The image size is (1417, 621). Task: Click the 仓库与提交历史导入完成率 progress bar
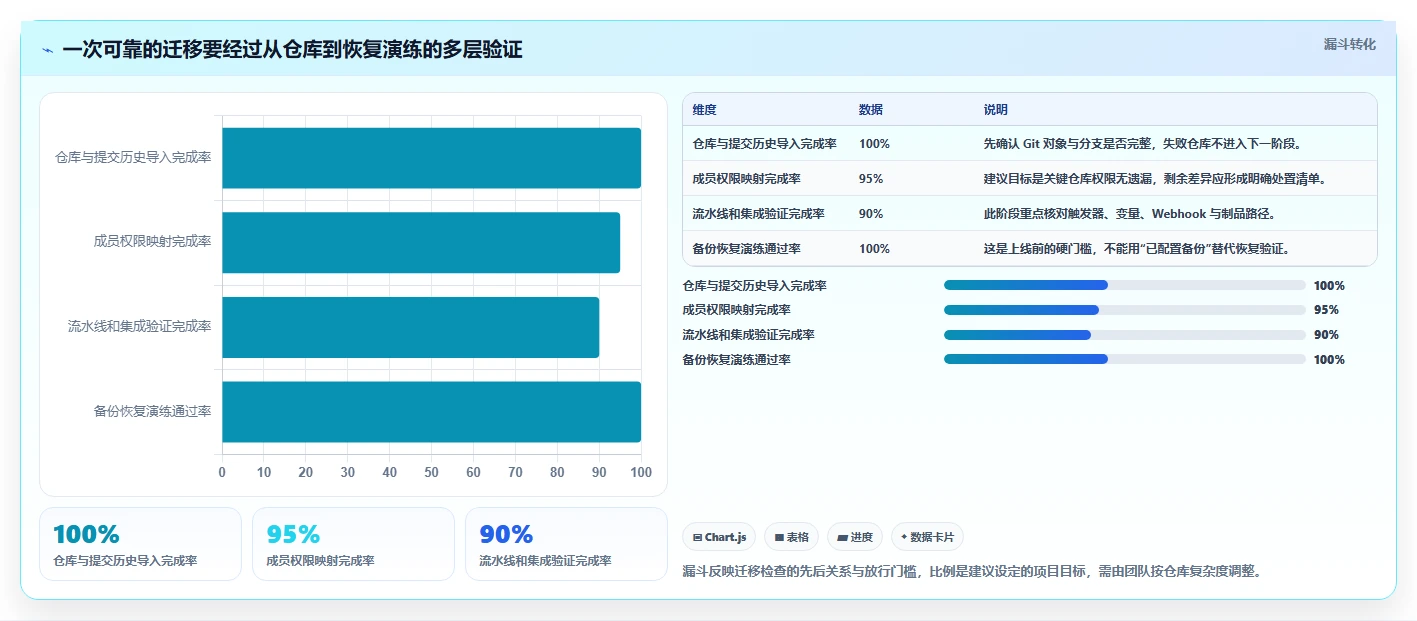(1125, 285)
